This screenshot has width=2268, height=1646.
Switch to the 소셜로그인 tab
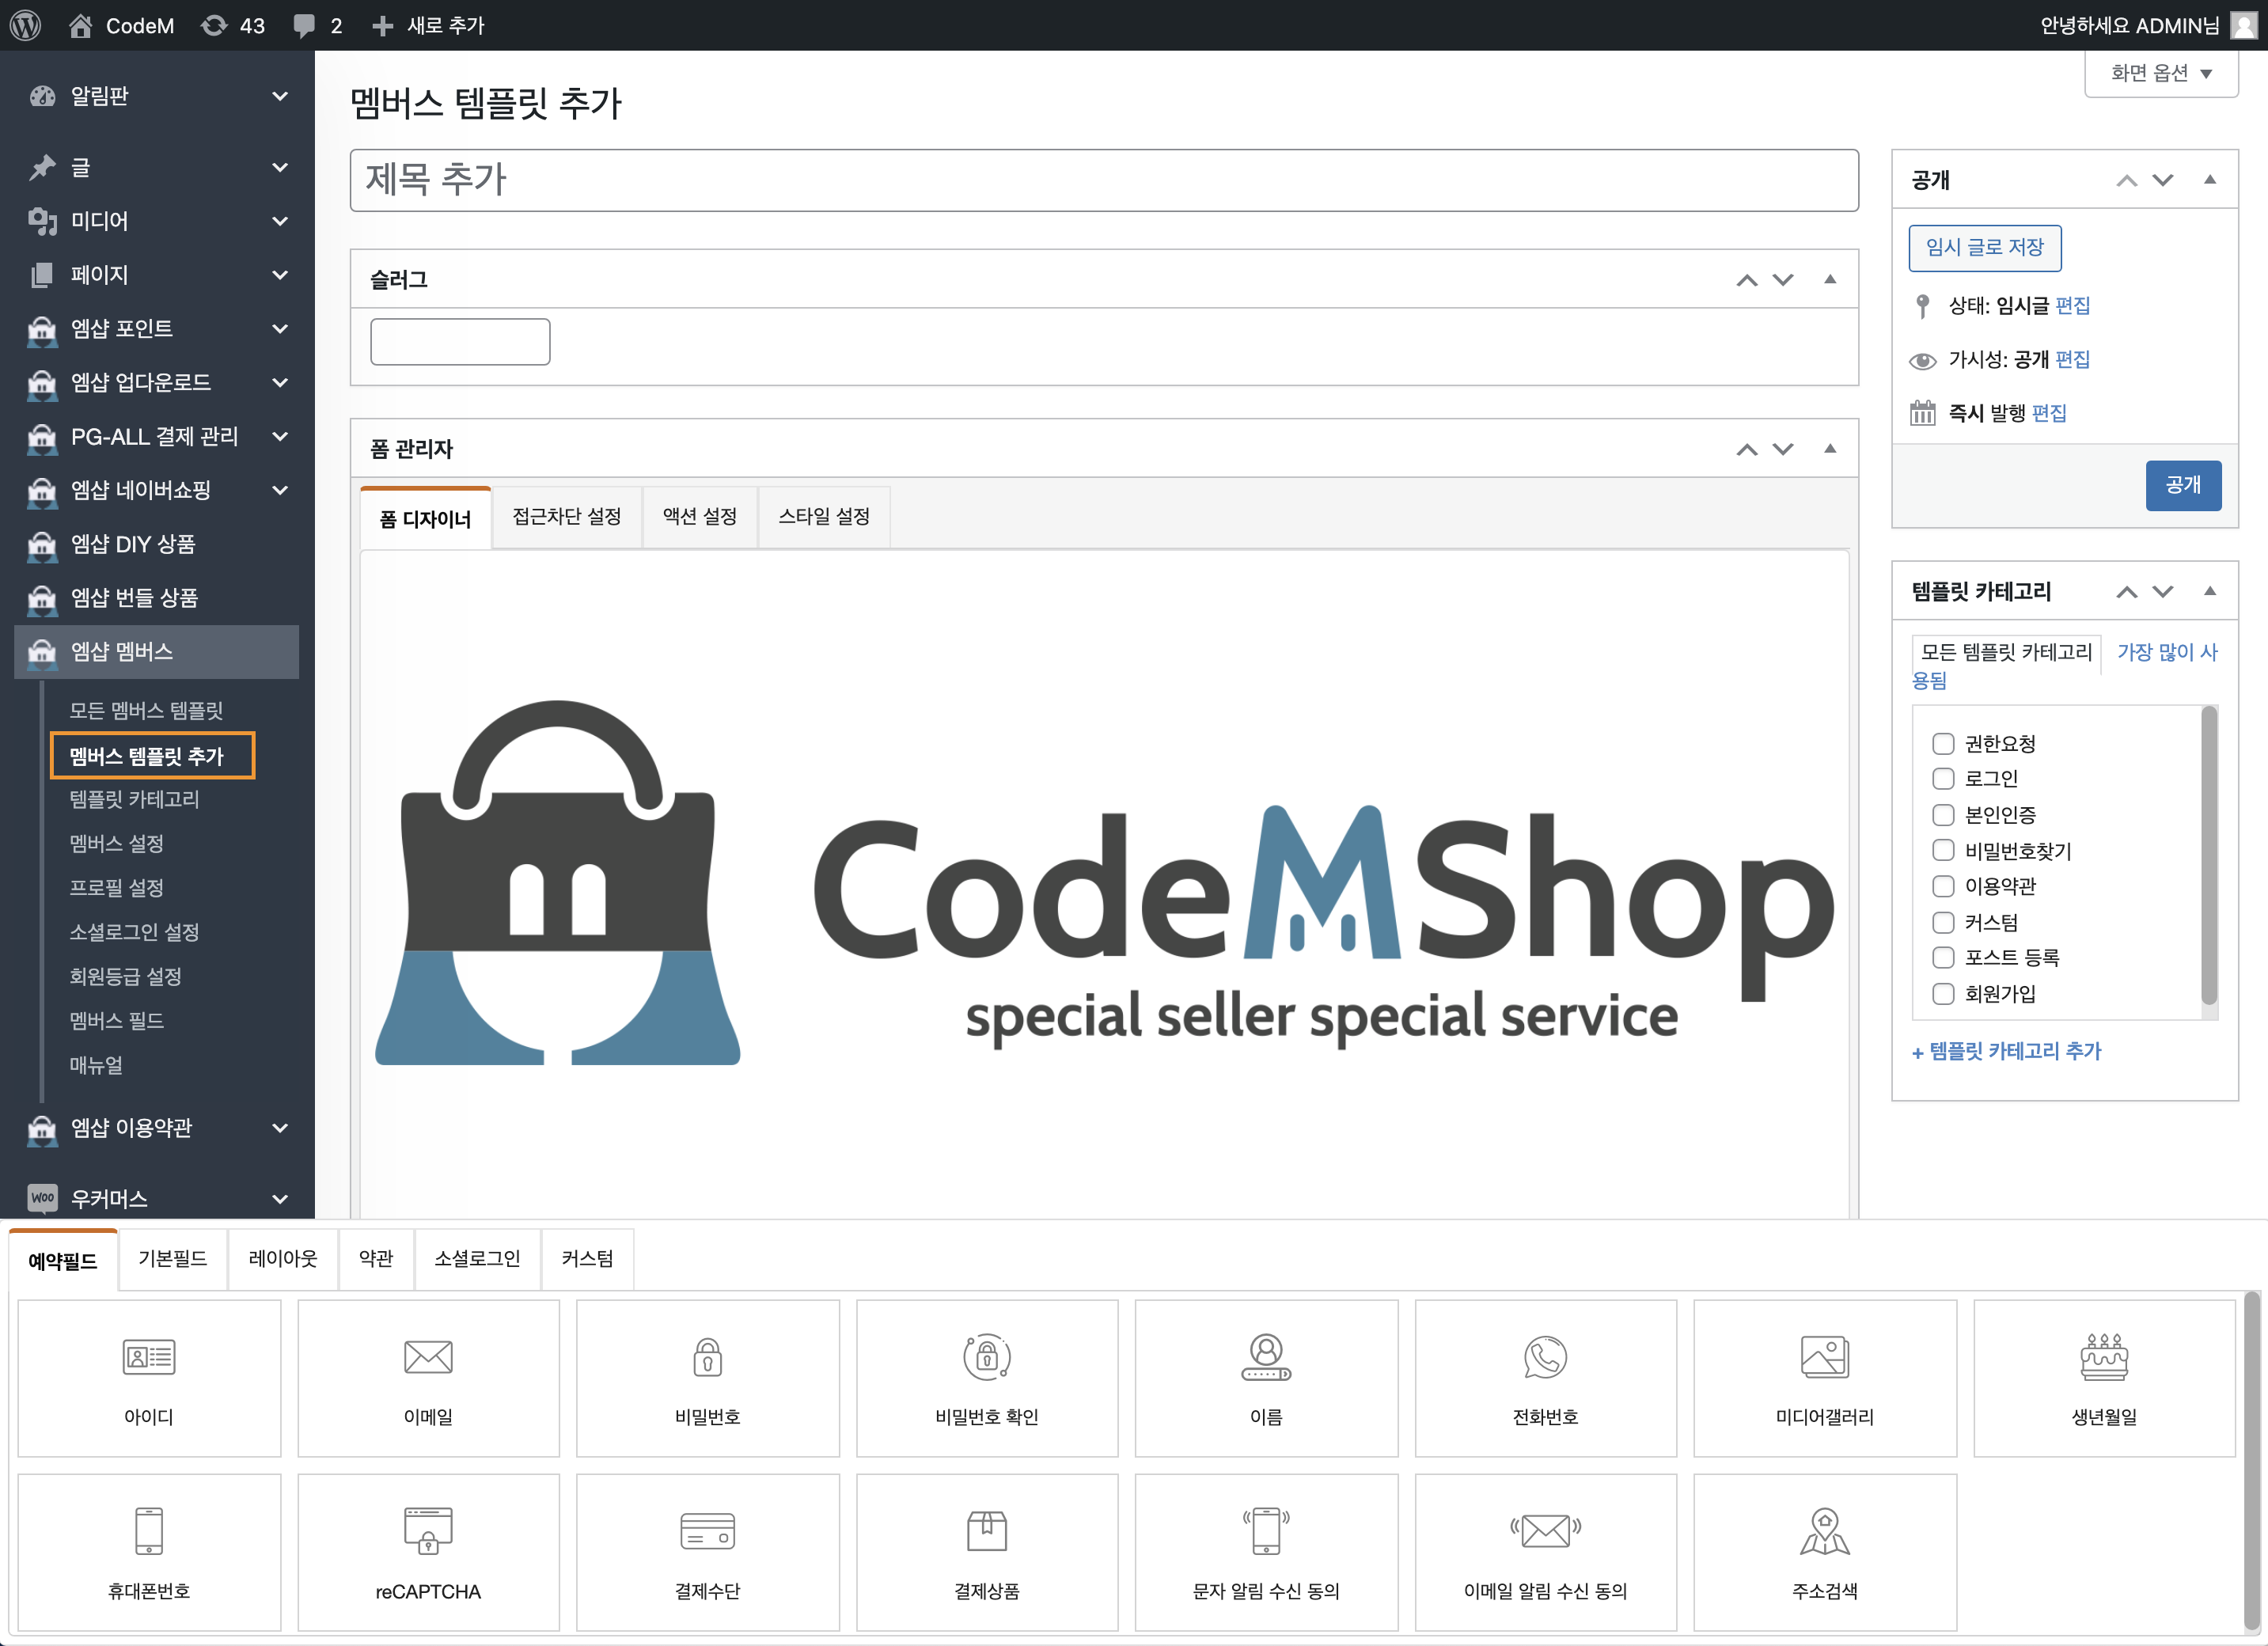click(x=477, y=1259)
